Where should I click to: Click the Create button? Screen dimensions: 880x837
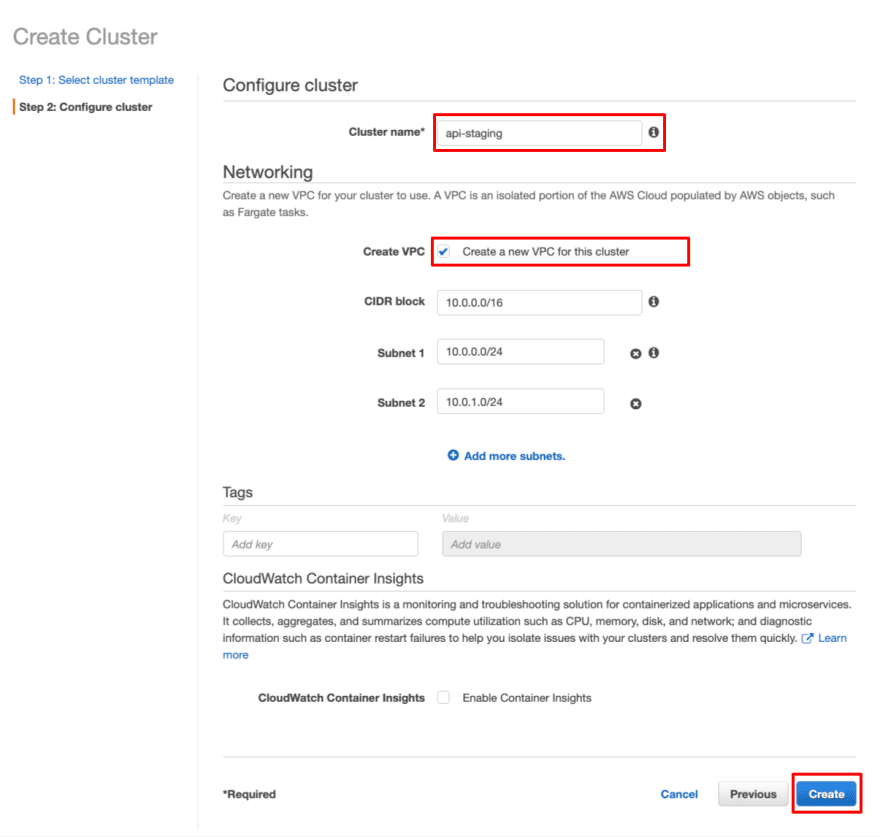[x=826, y=794]
